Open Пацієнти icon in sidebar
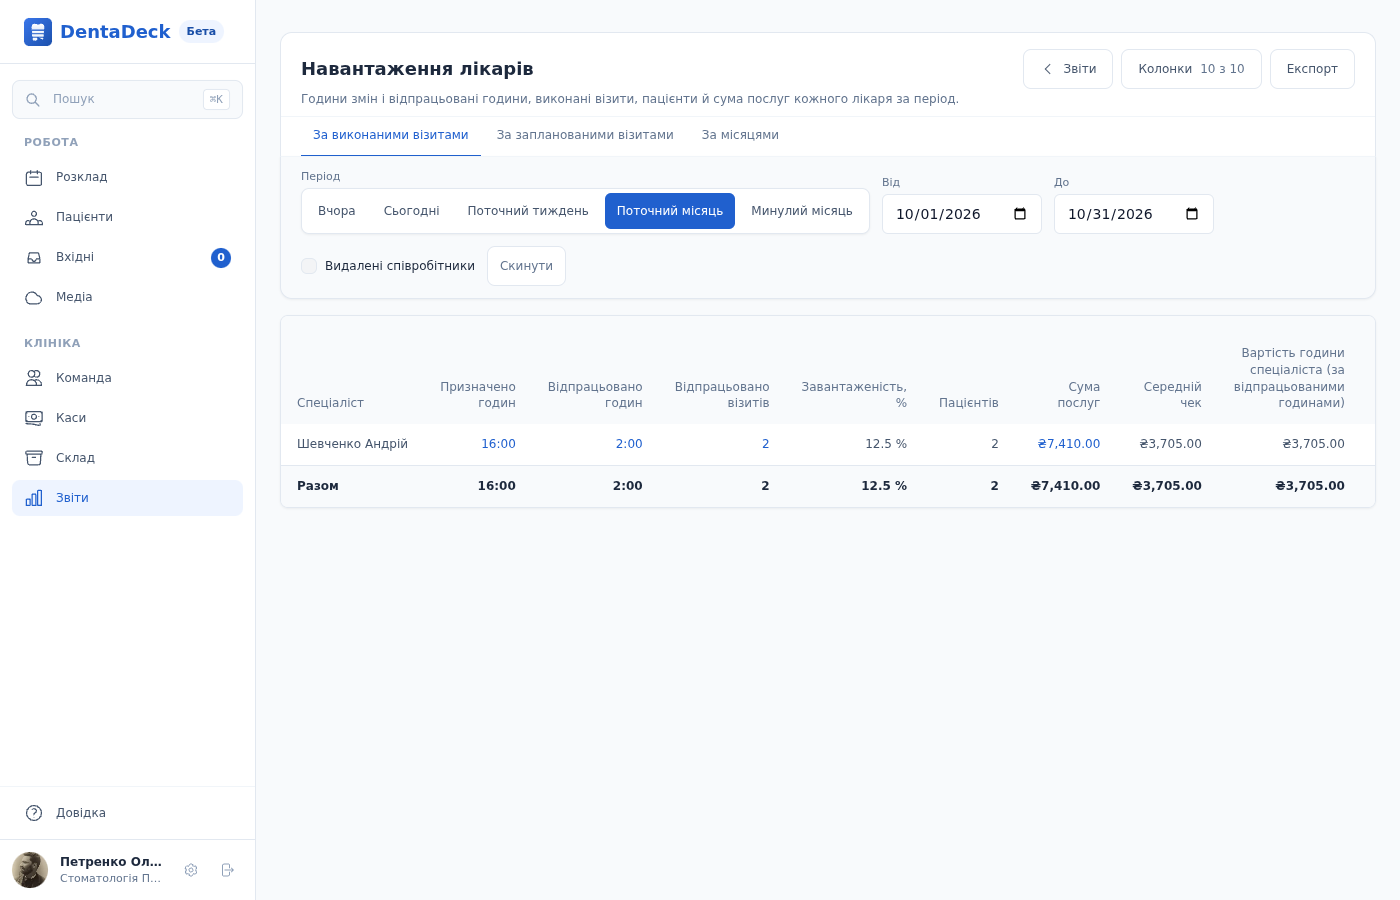Image resolution: width=1400 pixels, height=900 pixels. coord(34,218)
